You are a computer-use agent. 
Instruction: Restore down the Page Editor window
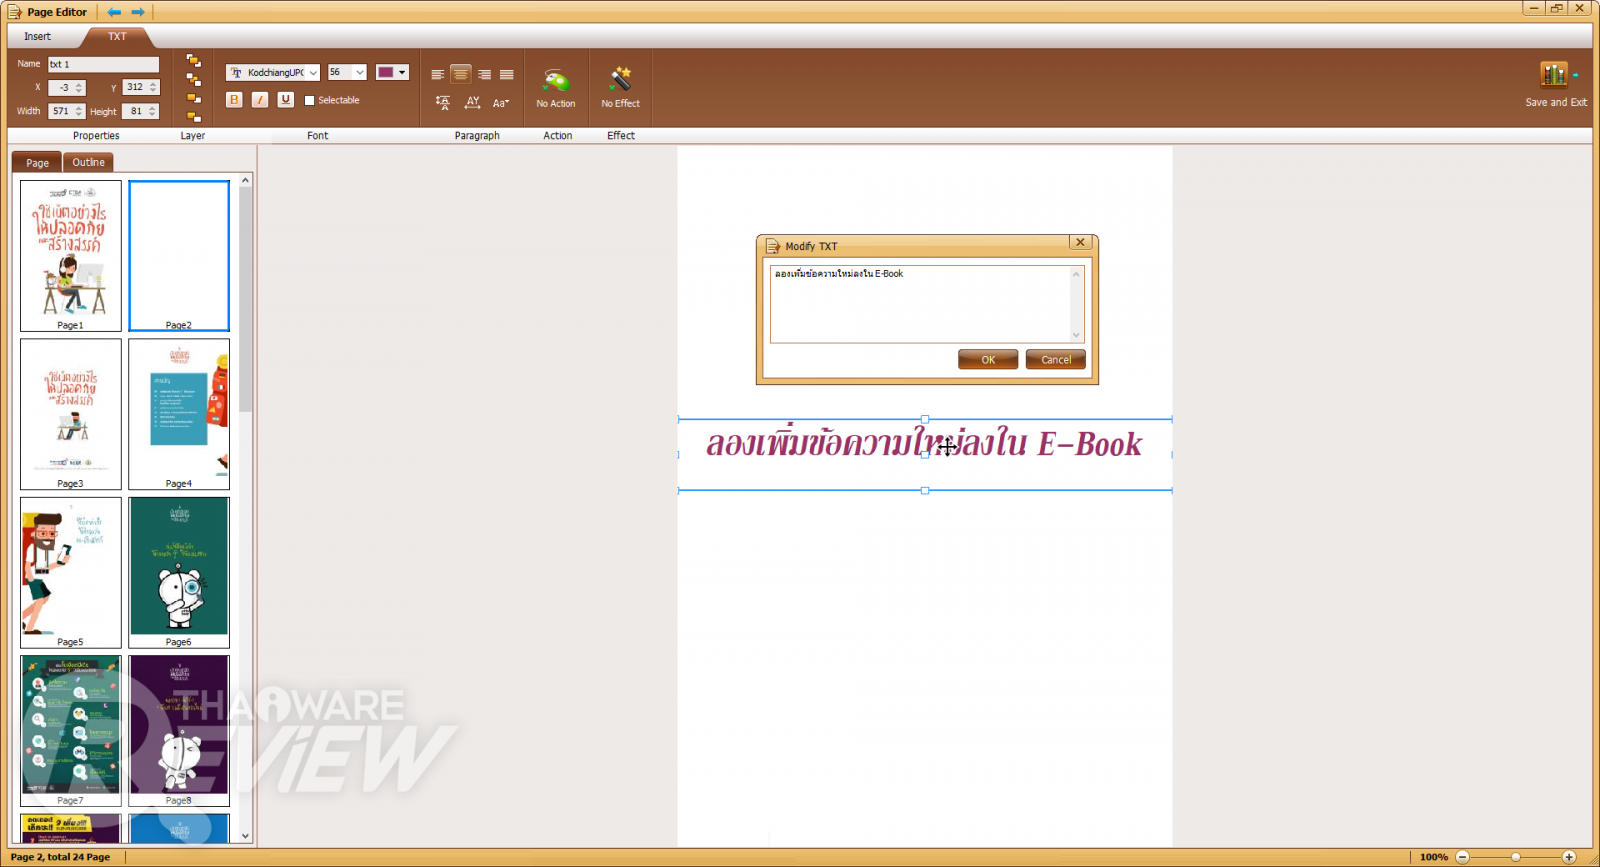1557,8
